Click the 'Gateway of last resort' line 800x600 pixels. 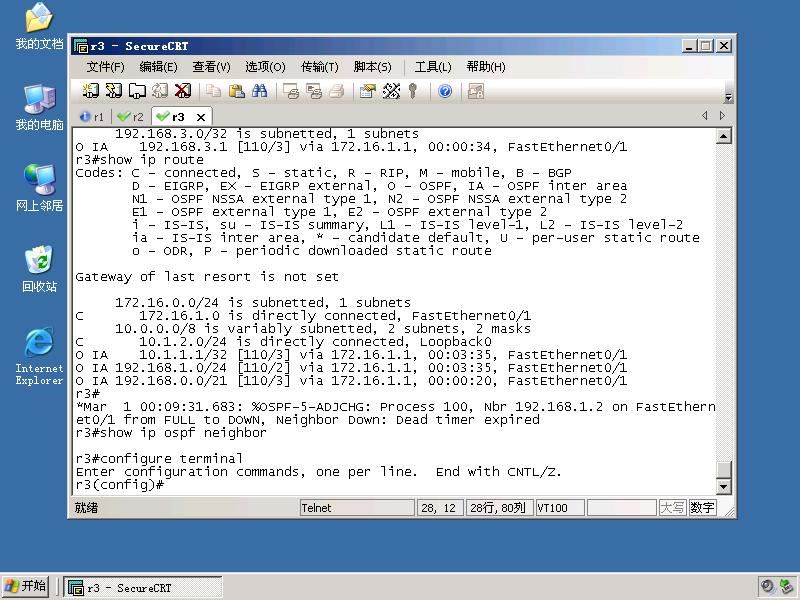point(207,277)
